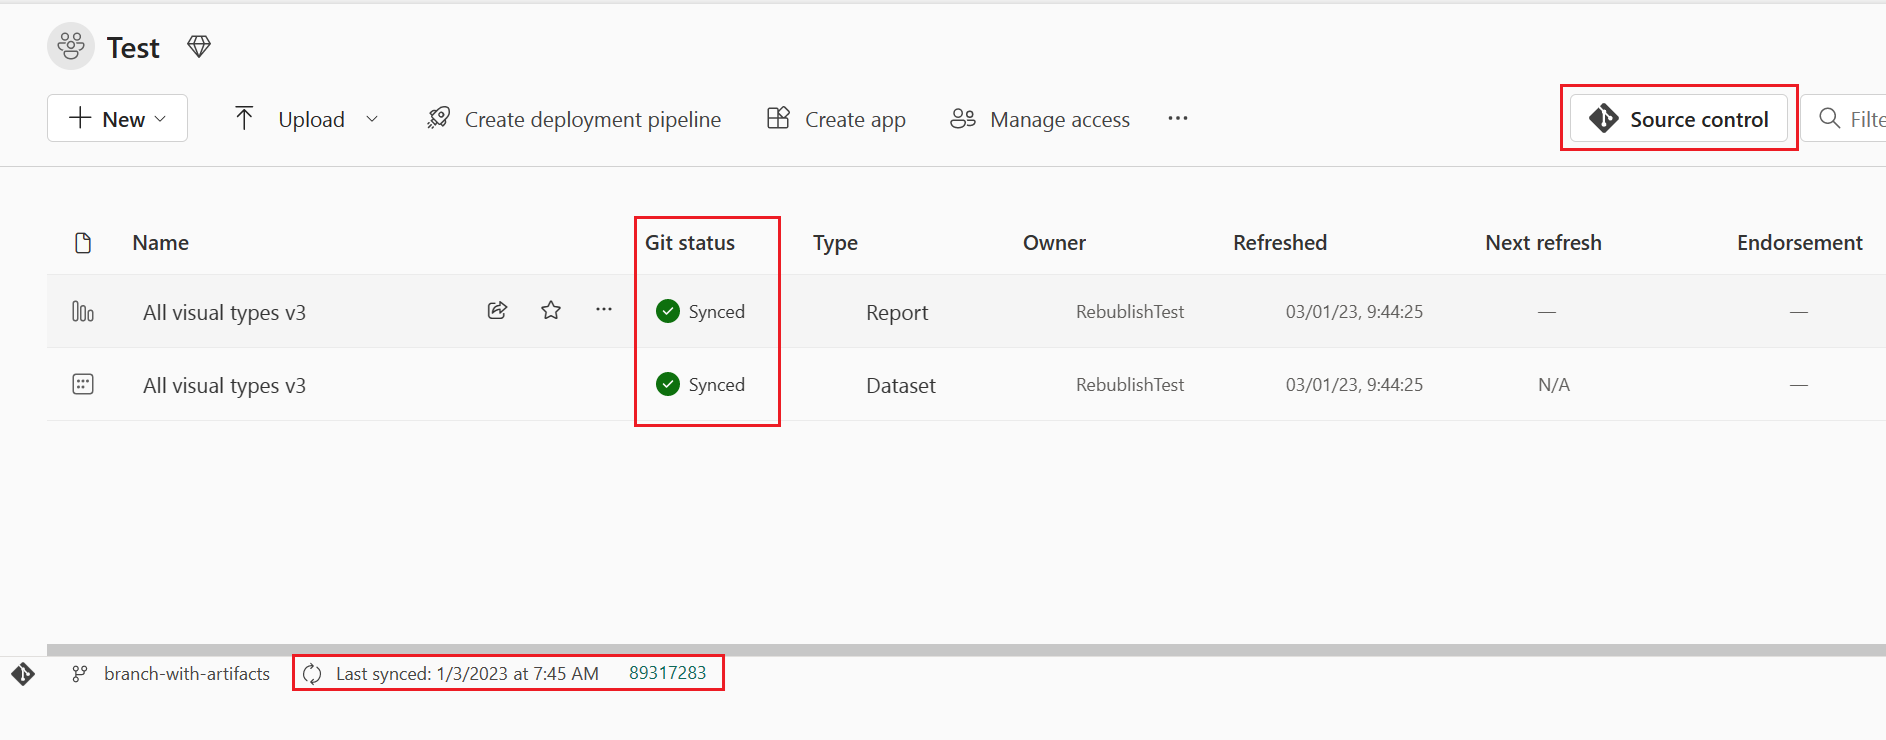Click the premium diamond icon beside Test

point(199,47)
